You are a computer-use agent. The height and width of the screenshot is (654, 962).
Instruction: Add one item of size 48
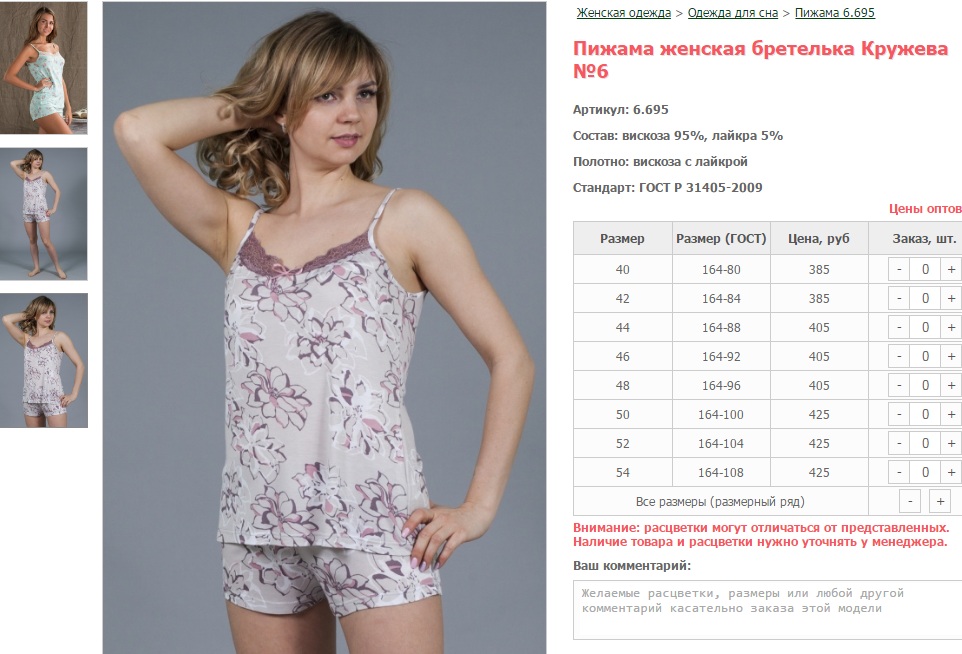[951, 385]
